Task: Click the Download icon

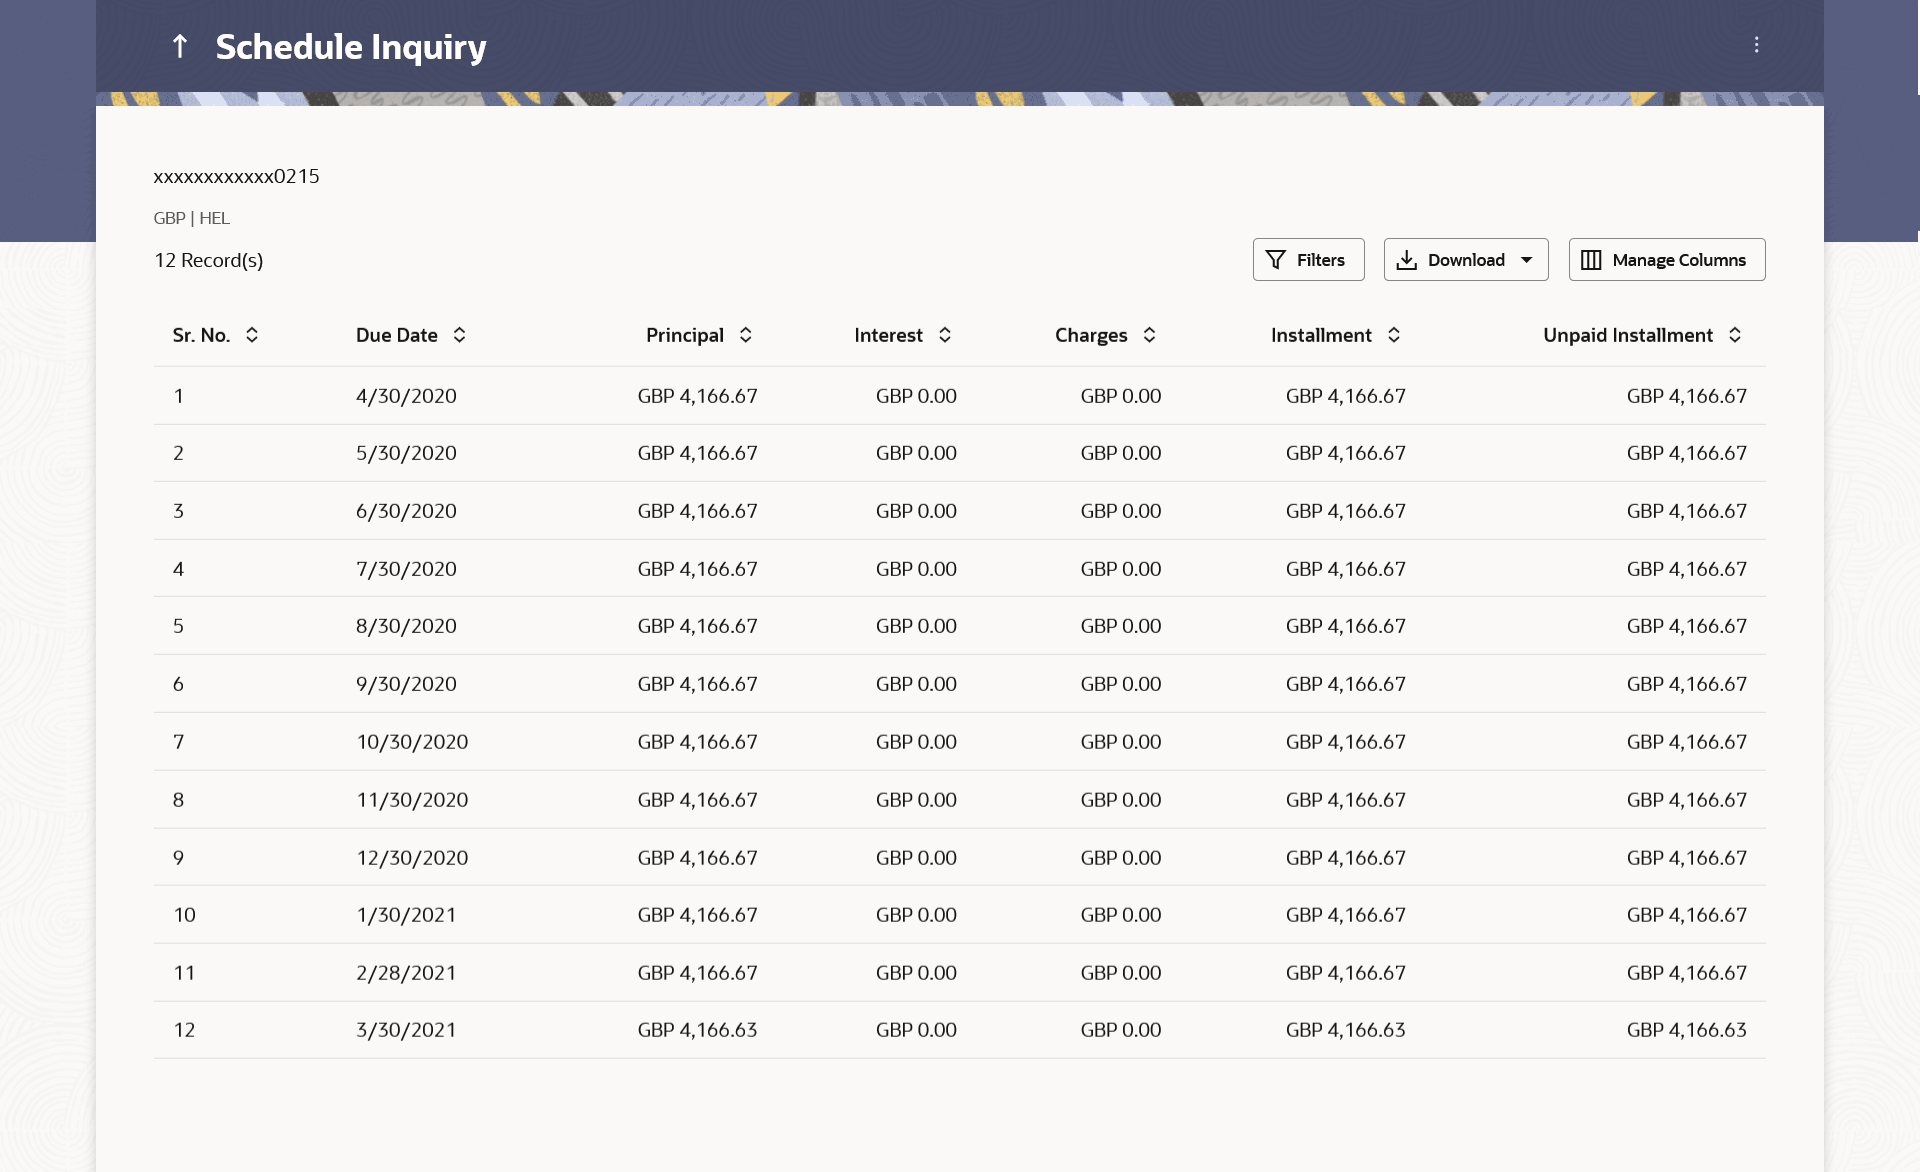Action: [1407, 260]
